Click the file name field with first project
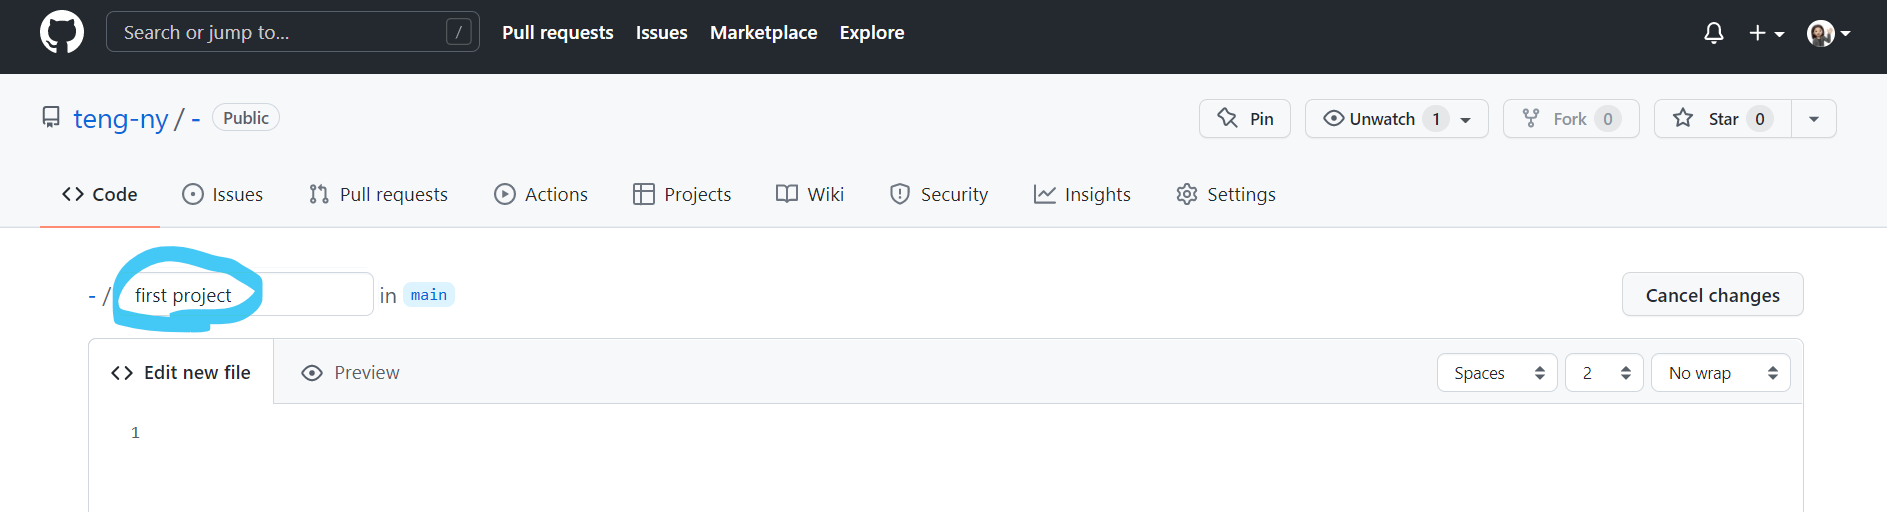The width and height of the screenshot is (1887, 512). click(246, 294)
